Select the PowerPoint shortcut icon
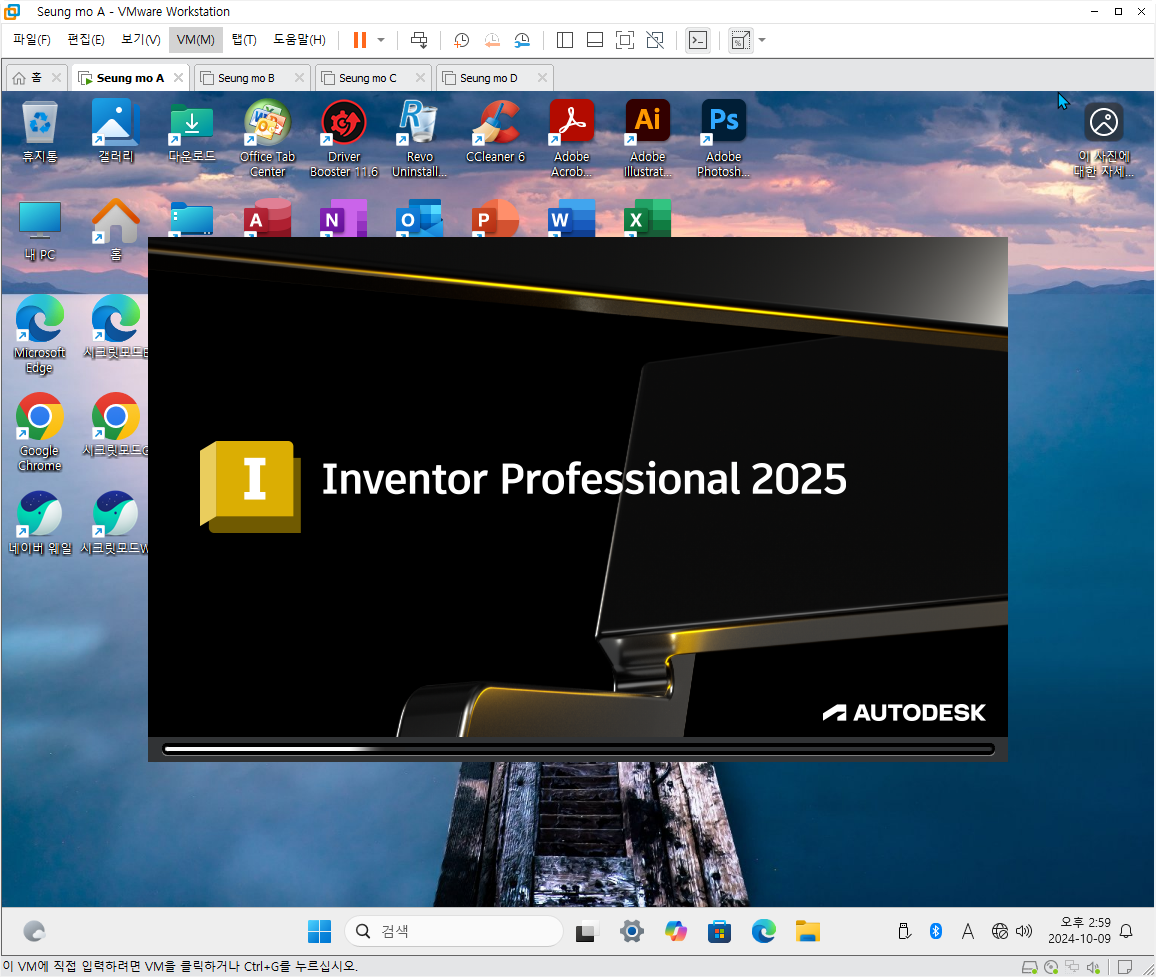Viewport: 1156px width, 977px height. point(495,218)
